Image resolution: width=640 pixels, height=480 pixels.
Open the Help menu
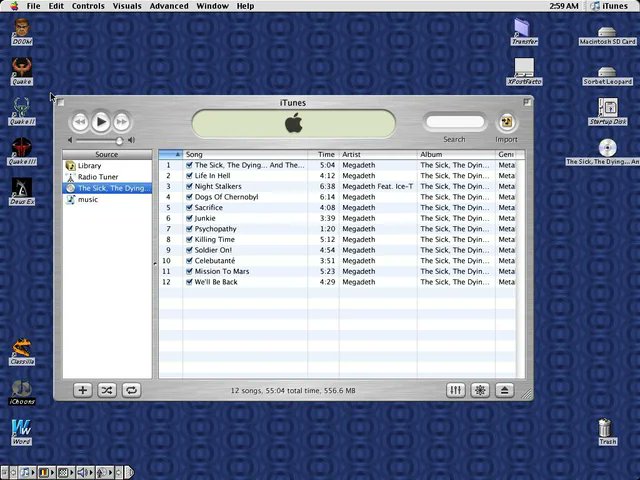245,6
